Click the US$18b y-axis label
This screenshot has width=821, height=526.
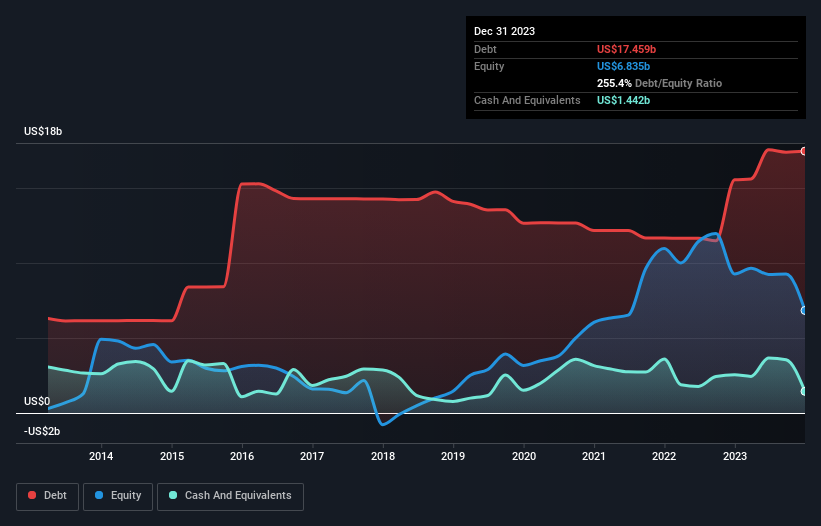(x=45, y=132)
